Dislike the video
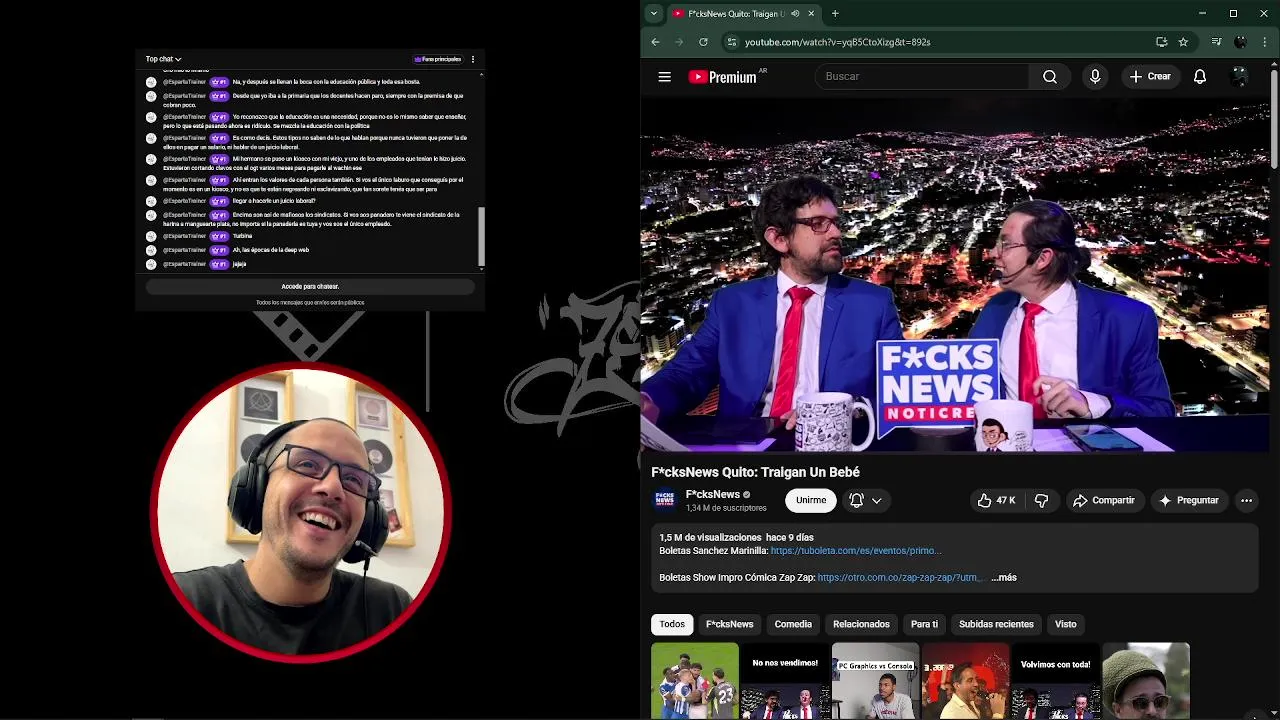Viewport: 1280px width, 720px height. 1041,500
